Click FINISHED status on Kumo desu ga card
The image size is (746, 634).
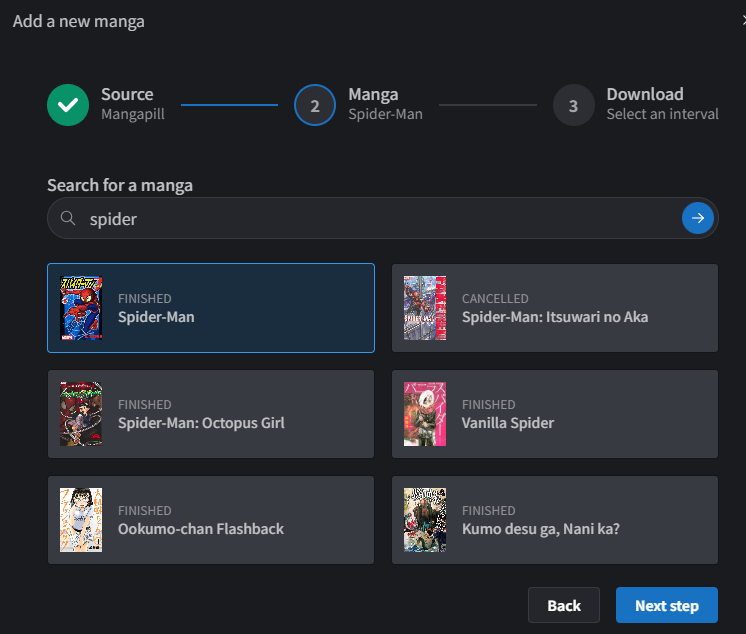pos(488,511)
